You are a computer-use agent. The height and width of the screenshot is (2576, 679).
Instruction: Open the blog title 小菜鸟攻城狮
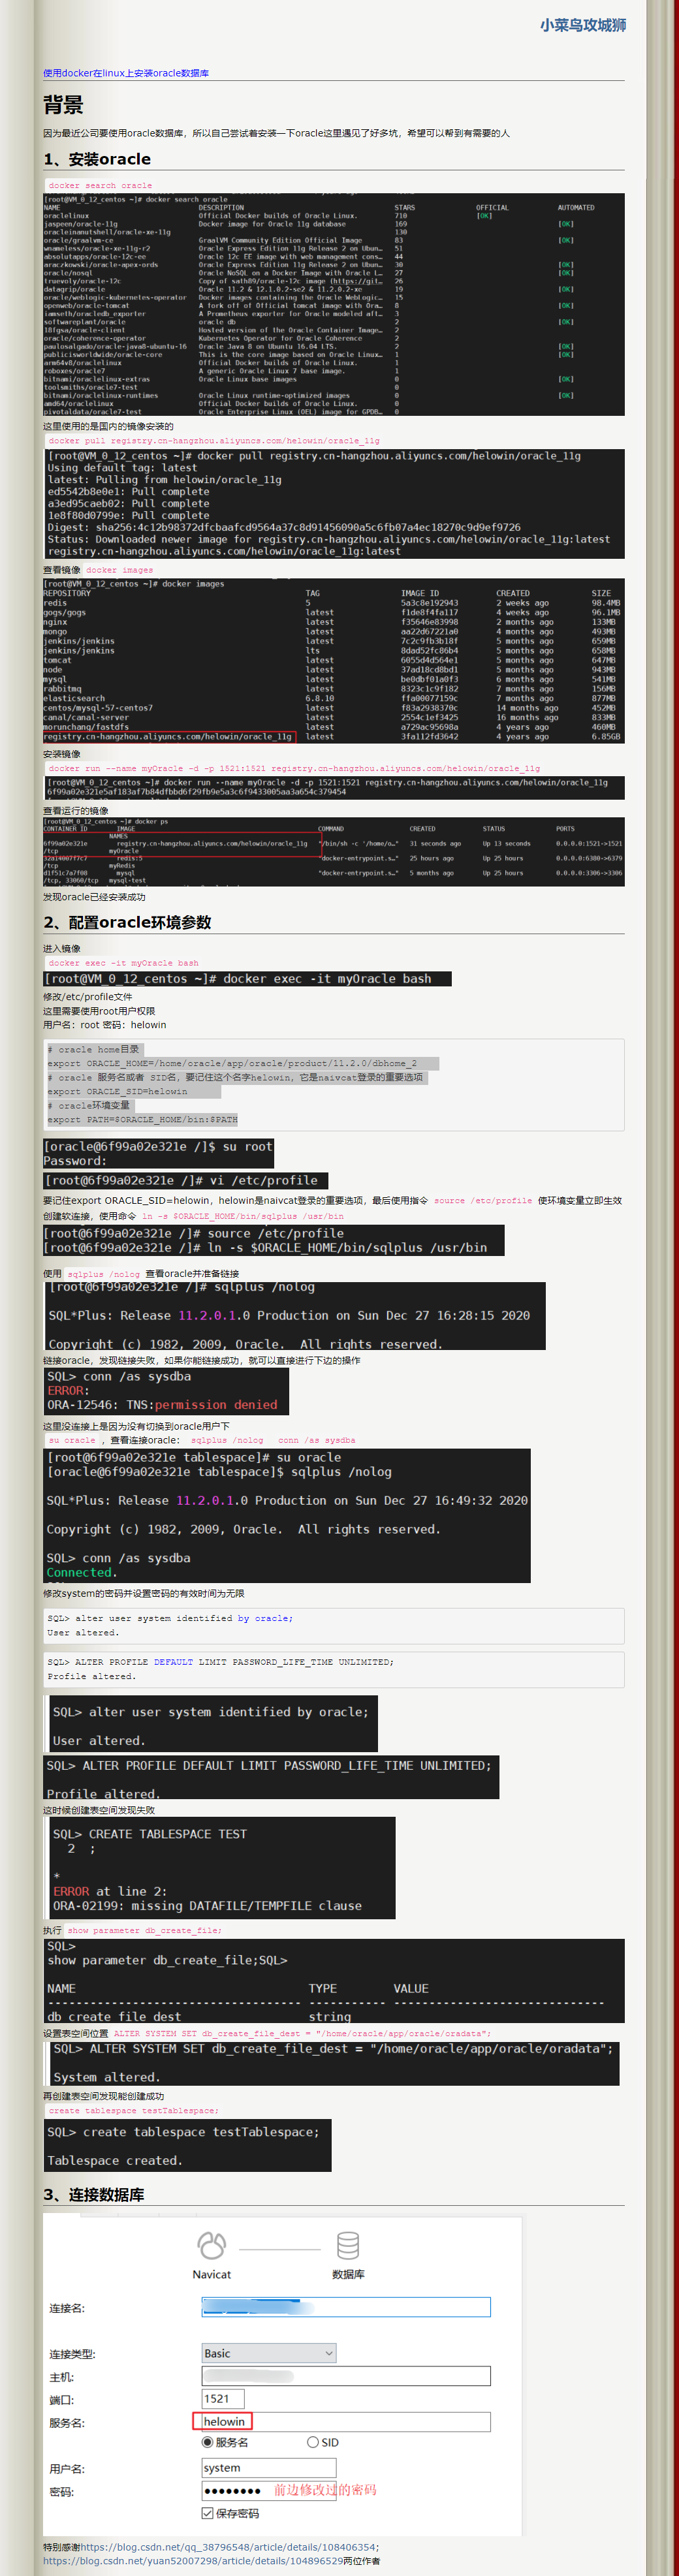[583, 25]
